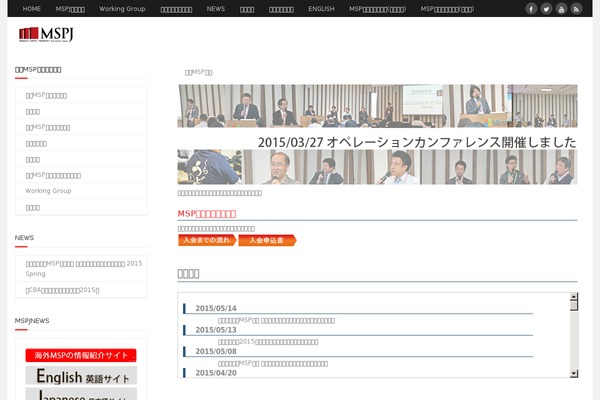Open Working Group link in sidebar
This screenshot has width=600, height=400.
48,191
